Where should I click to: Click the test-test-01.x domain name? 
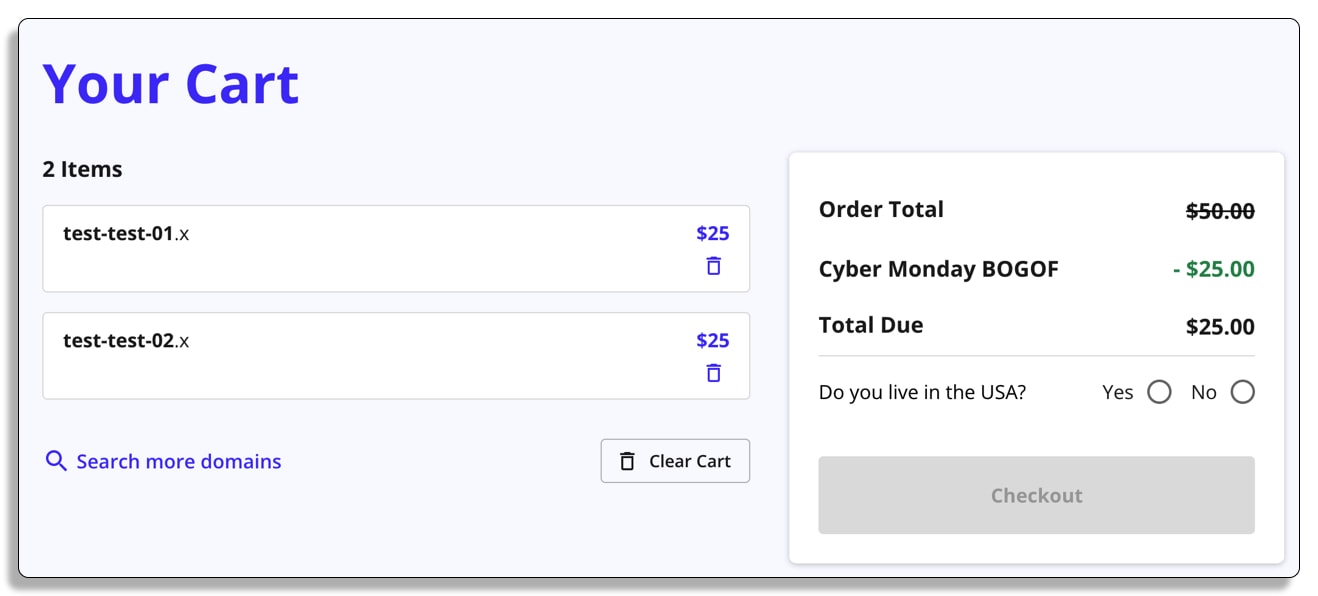[x=126, y=234]
